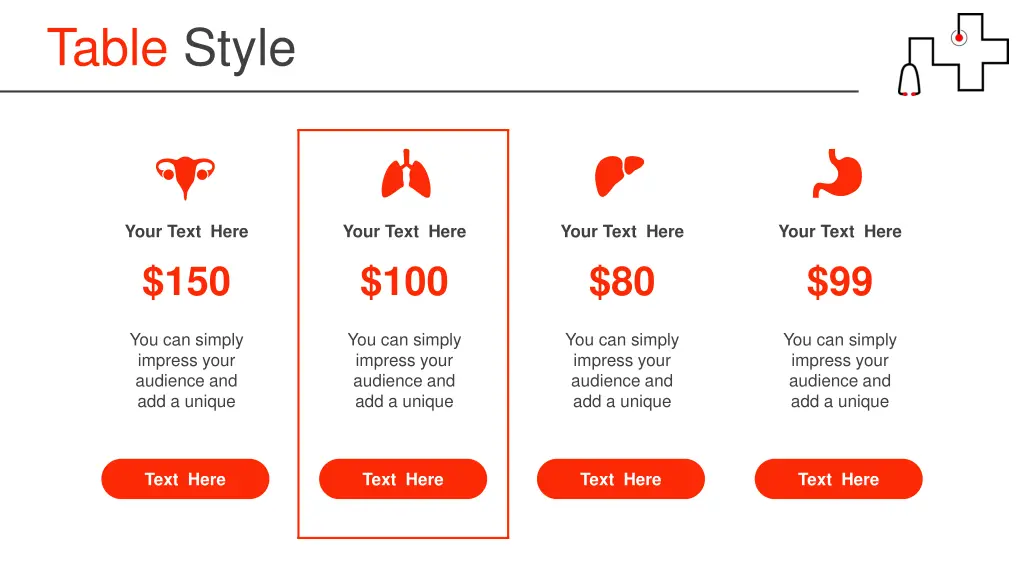Click the Table Style title
This screenshot has height=576, width=1024.
[171, 48]
